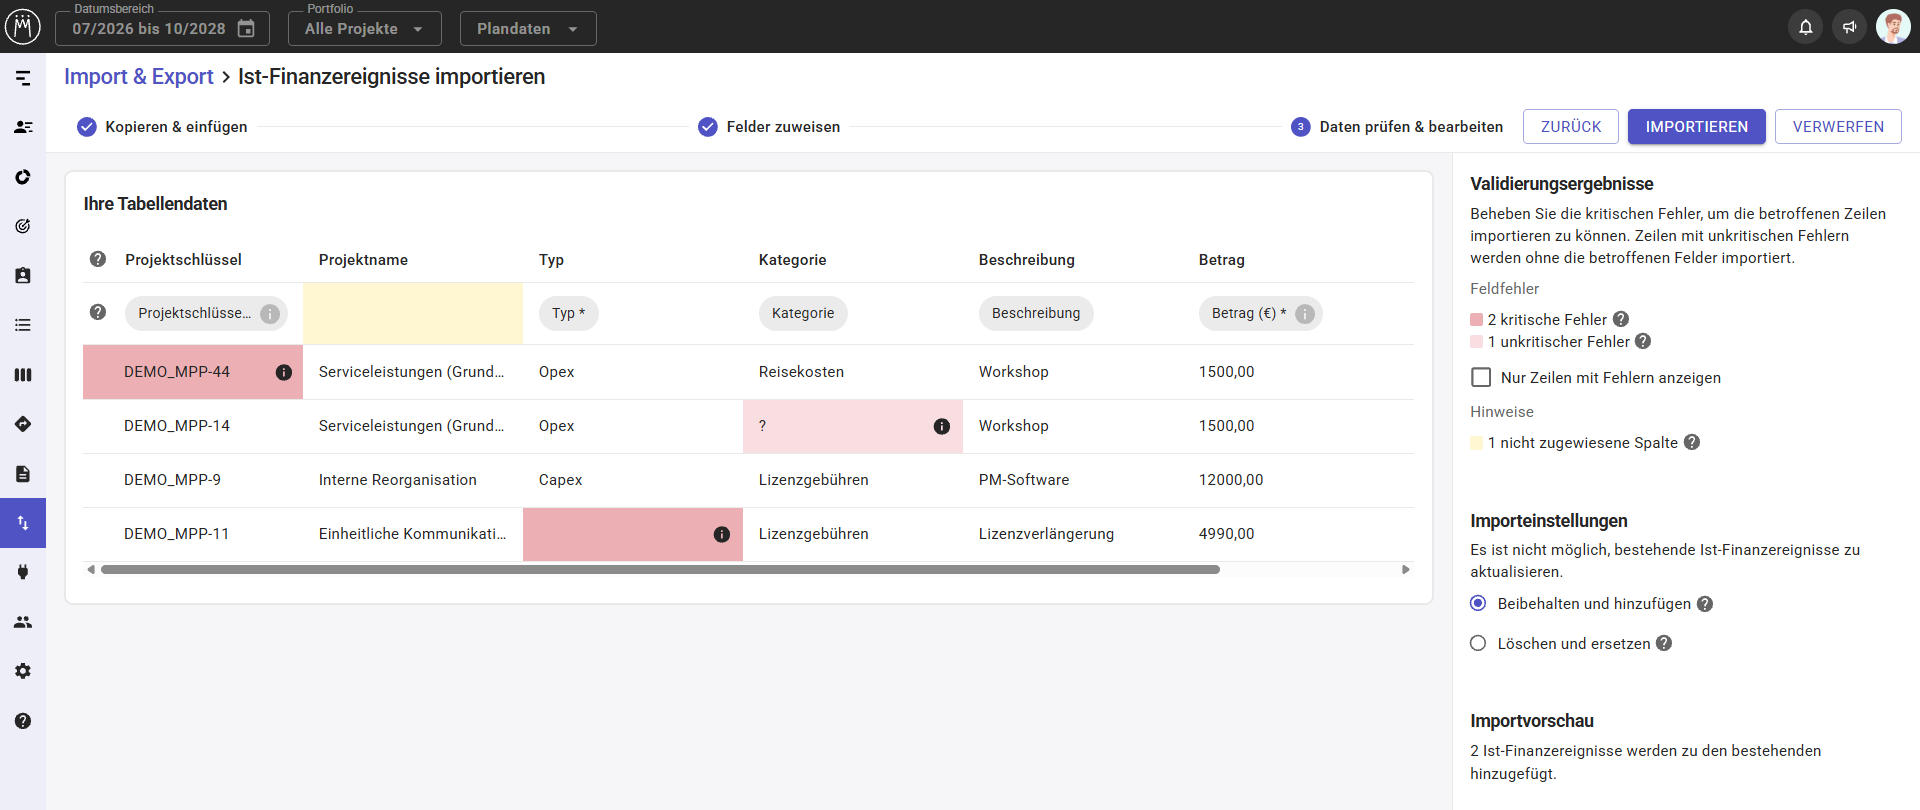Click help icon beside 'kritische Fehler'
The image size is (1920, 810).
coord(1621,319)
